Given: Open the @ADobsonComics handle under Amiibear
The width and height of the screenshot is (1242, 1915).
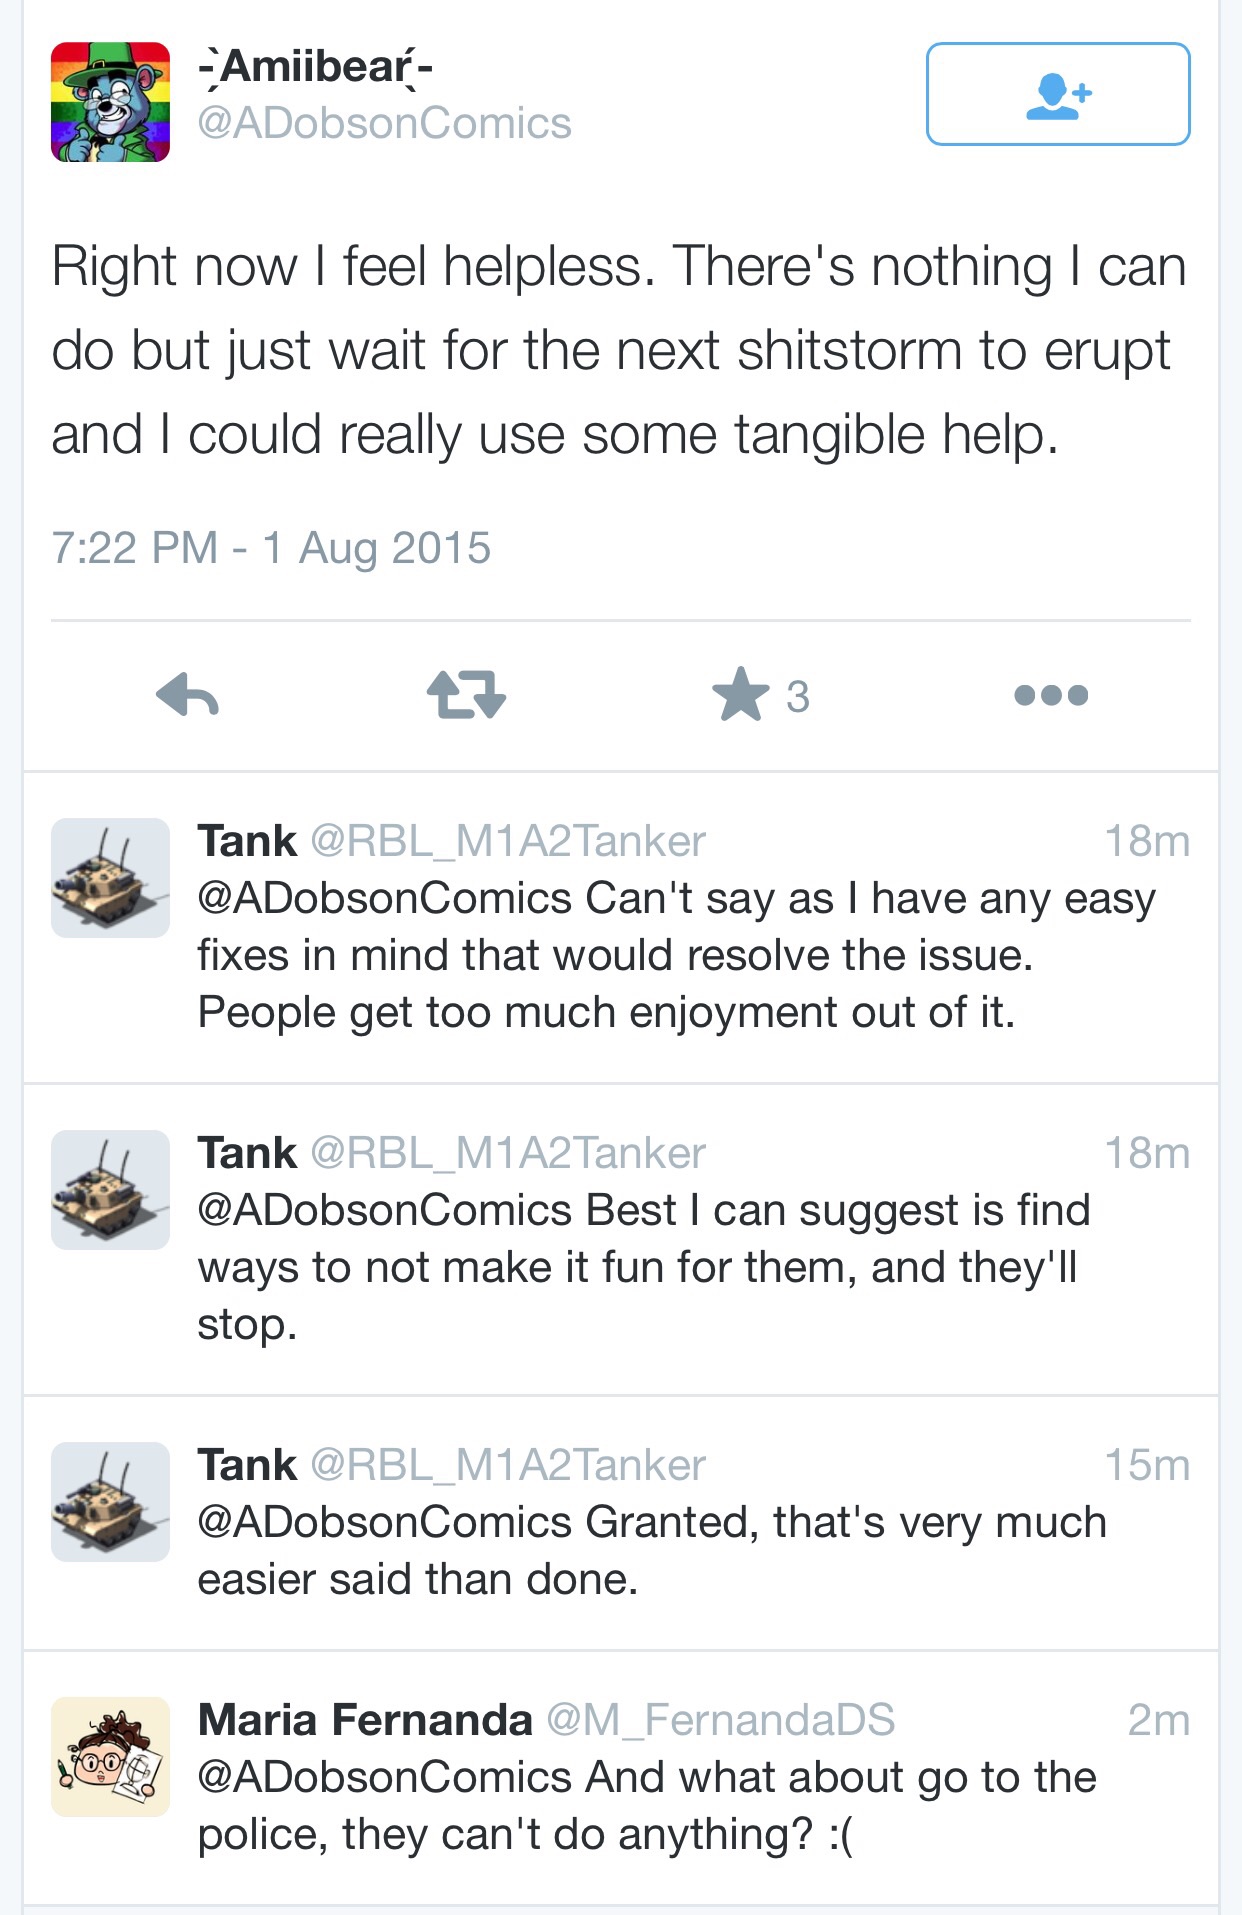Looking at the screenshot, I should coord(385,124).
